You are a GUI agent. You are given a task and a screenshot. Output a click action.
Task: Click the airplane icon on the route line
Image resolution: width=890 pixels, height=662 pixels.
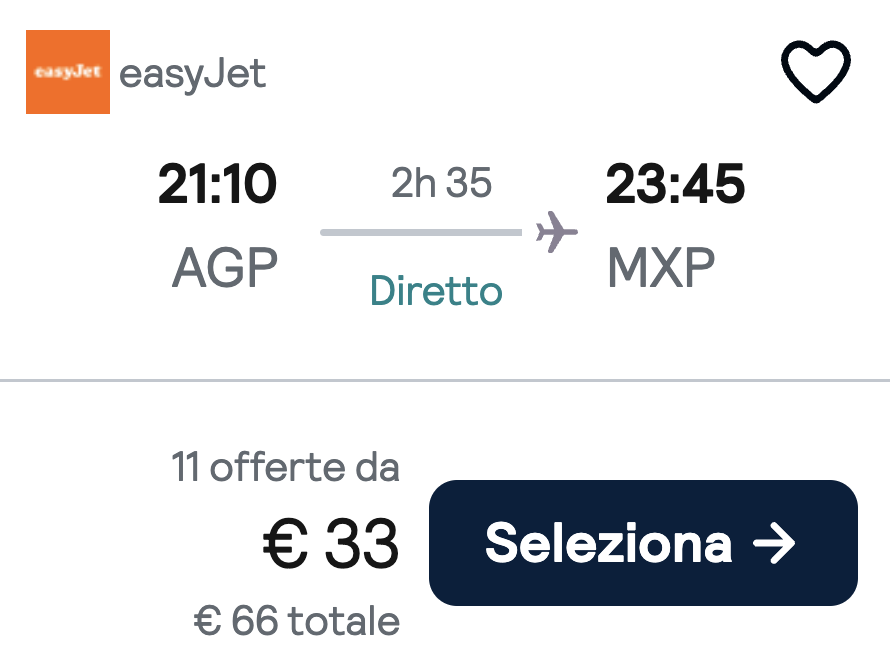556,232
